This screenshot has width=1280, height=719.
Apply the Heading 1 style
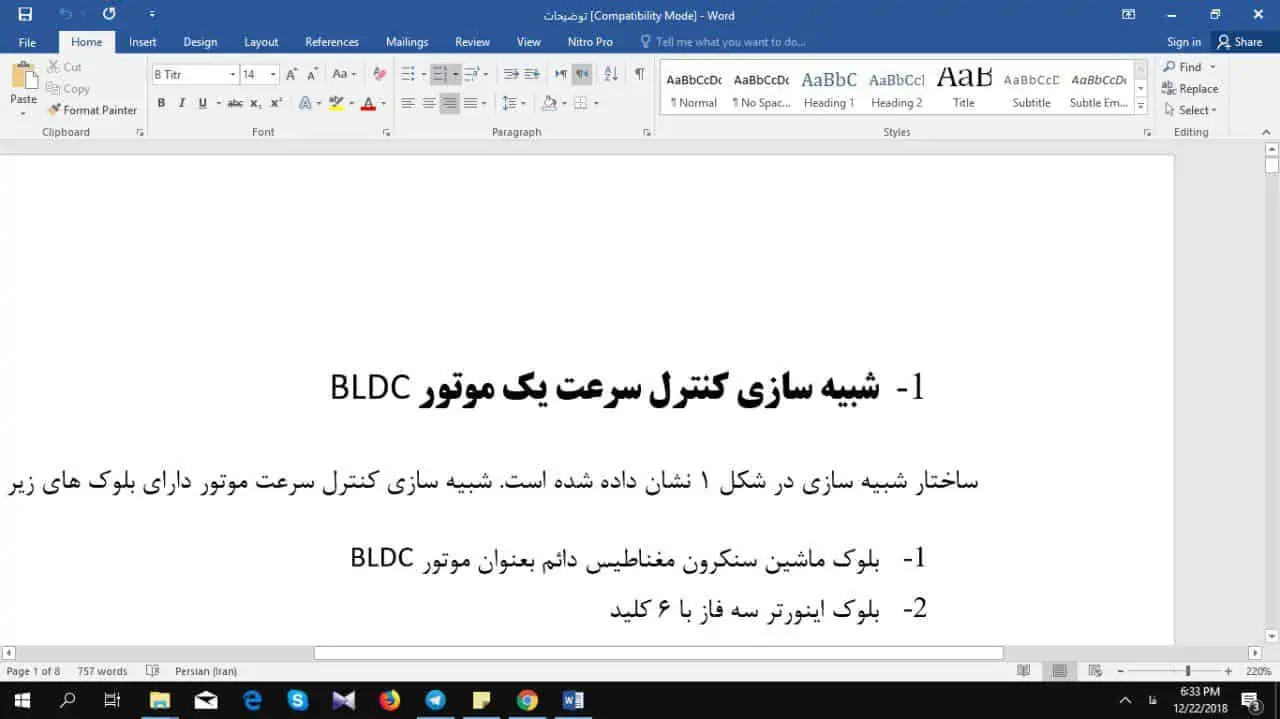(829, 88)
